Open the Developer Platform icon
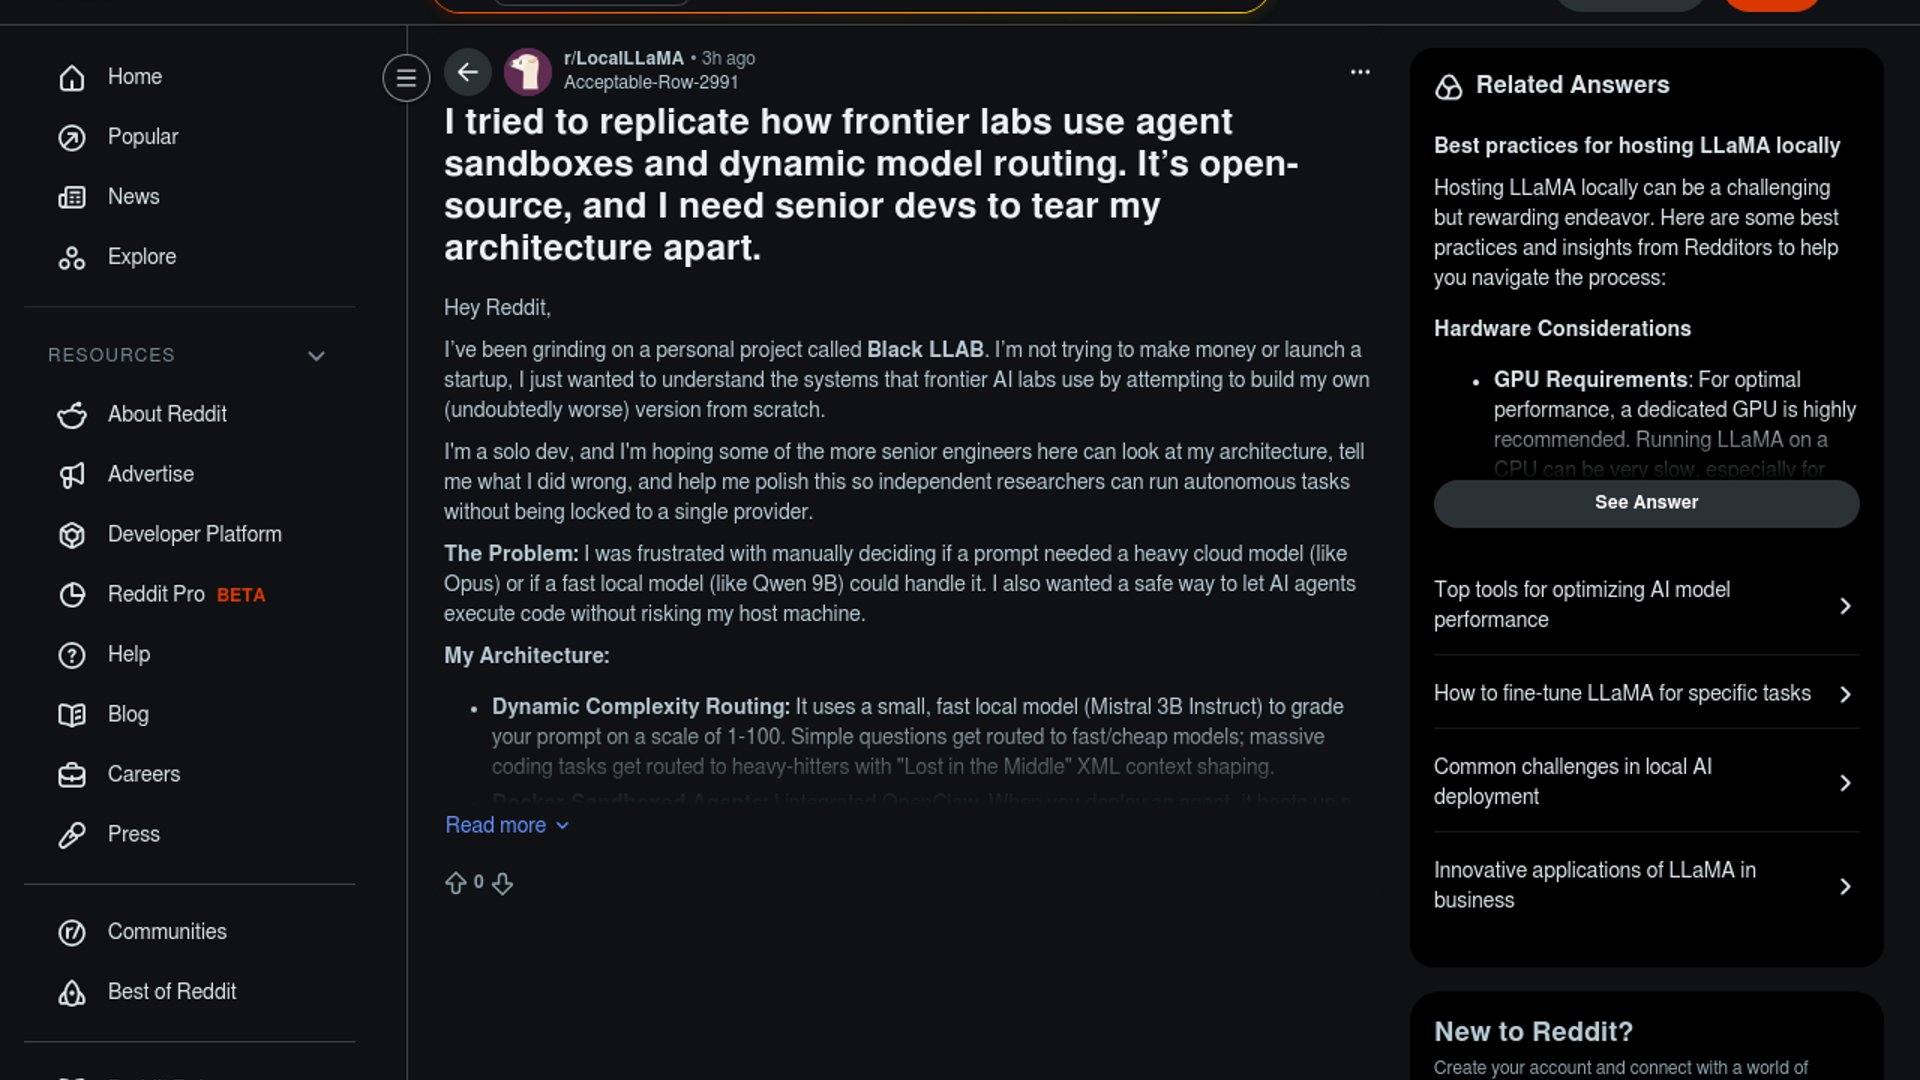 point(72,535)
